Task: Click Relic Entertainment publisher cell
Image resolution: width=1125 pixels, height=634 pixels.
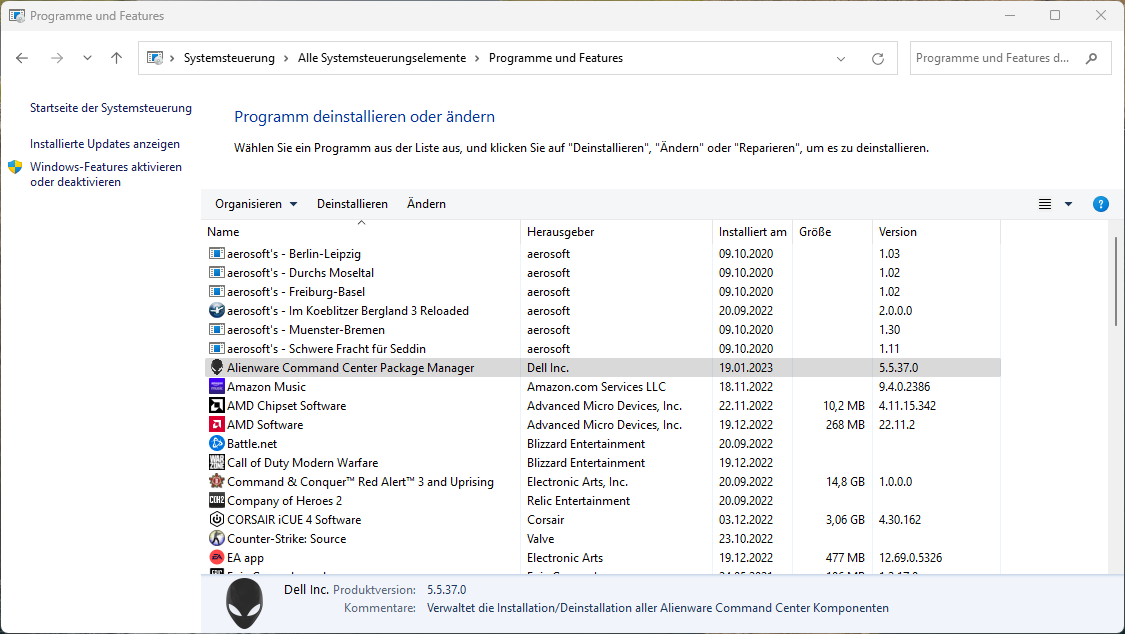Action: pos(578,501)
